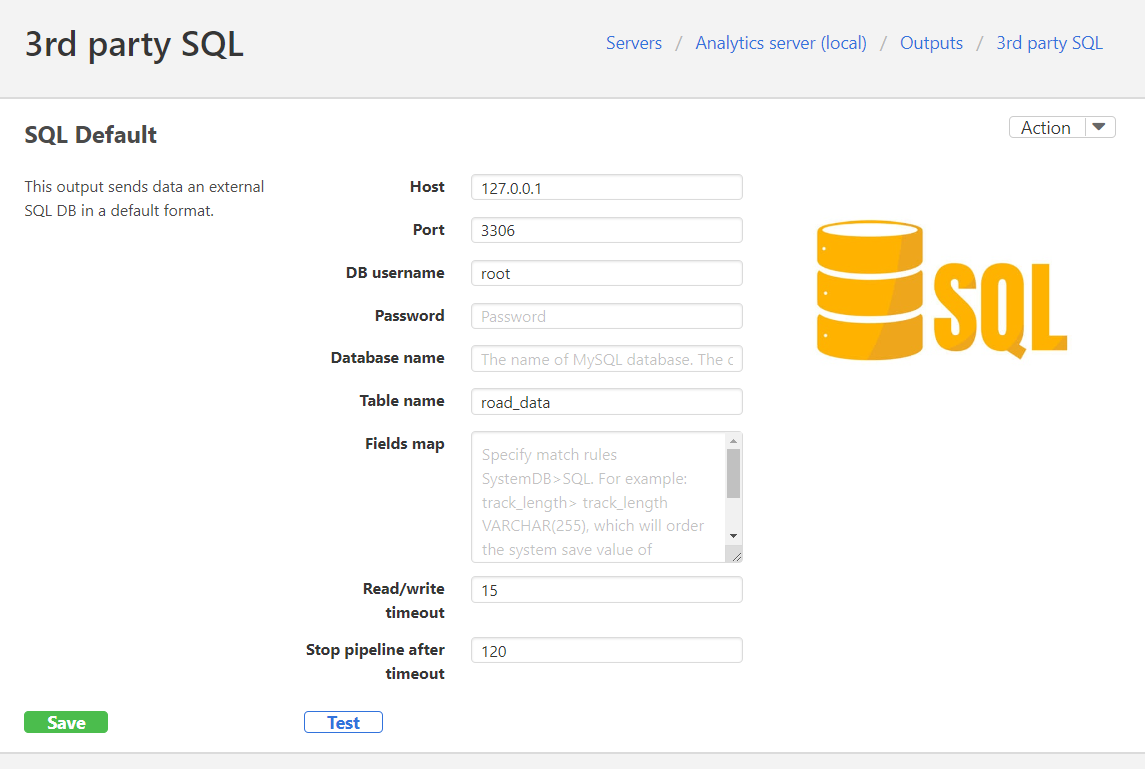Click the Host label
The image size is (1145, 769).
pos(427,187)
